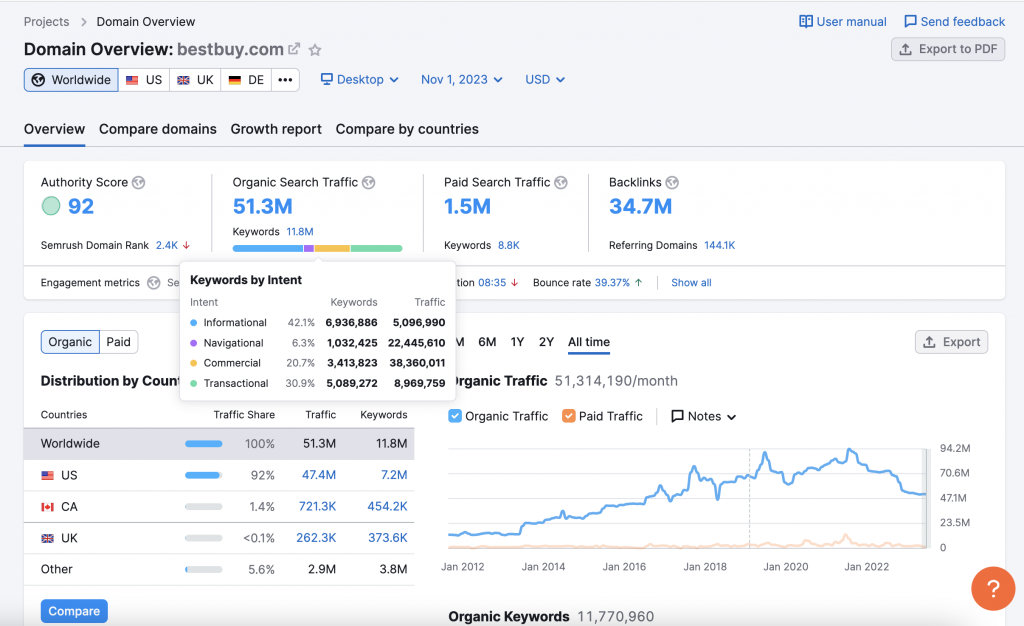
Task: Click globe icon beside Paid Search Traffic
Action: (561, 183)
